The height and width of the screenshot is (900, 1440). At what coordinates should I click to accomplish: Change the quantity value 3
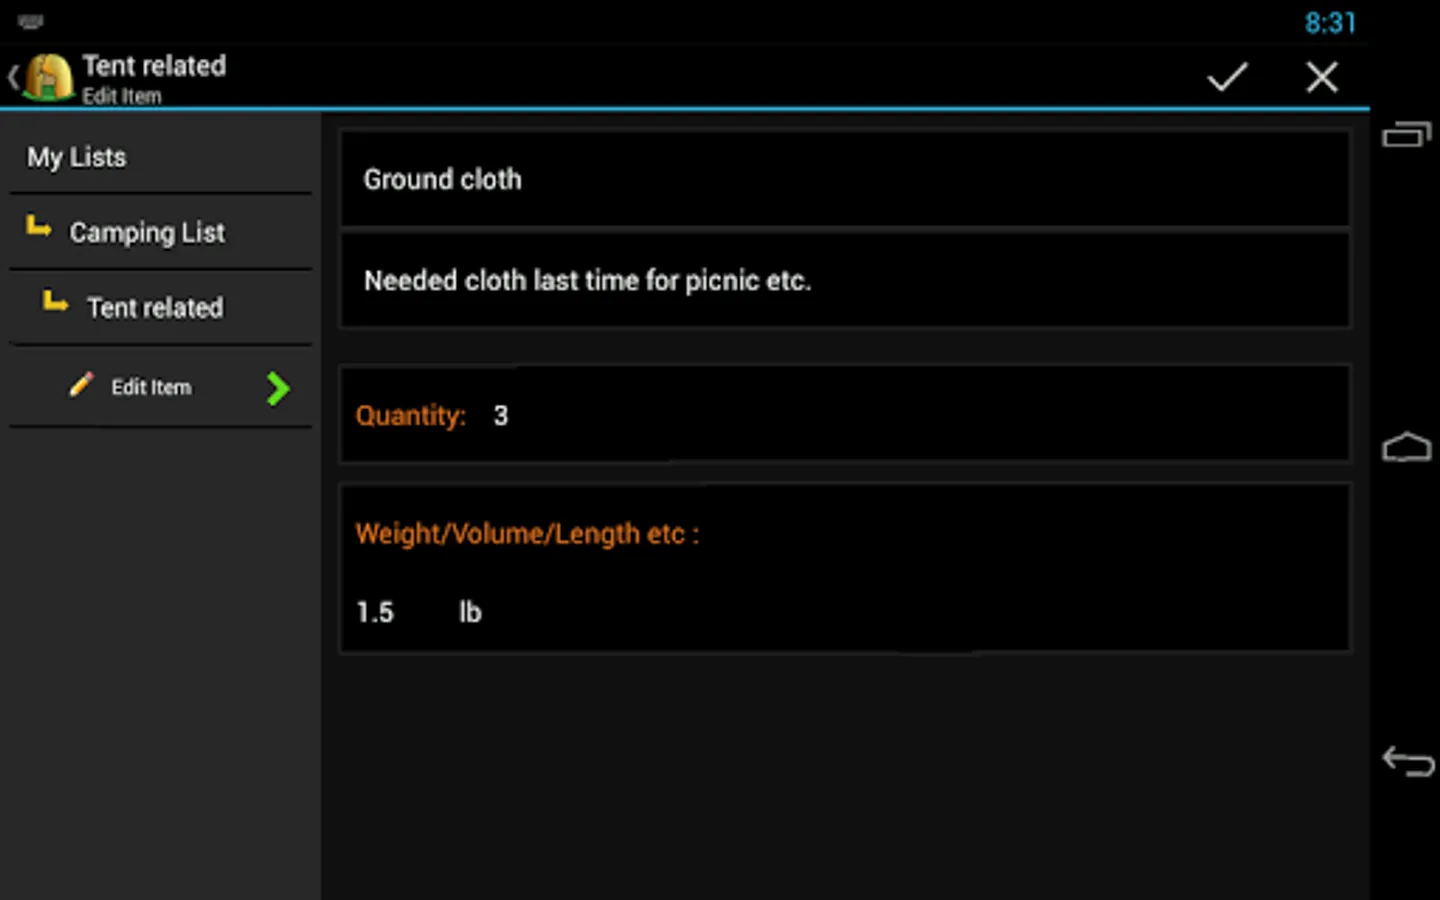(x=501, y=416)
